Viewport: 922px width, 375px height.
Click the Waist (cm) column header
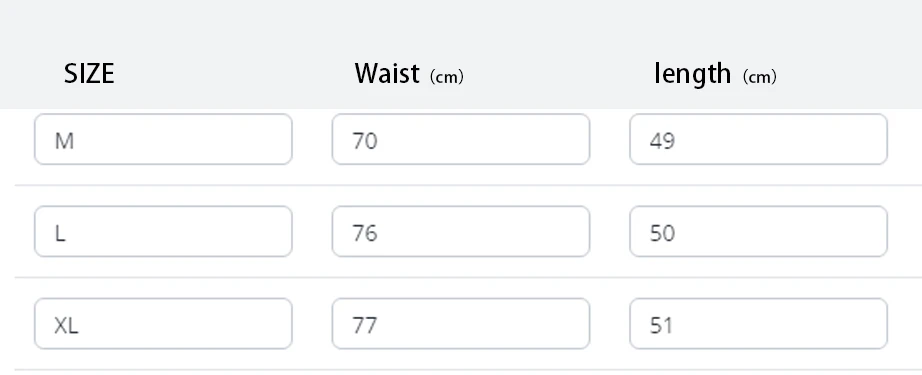pyautogui.click(x=409, y=75)
